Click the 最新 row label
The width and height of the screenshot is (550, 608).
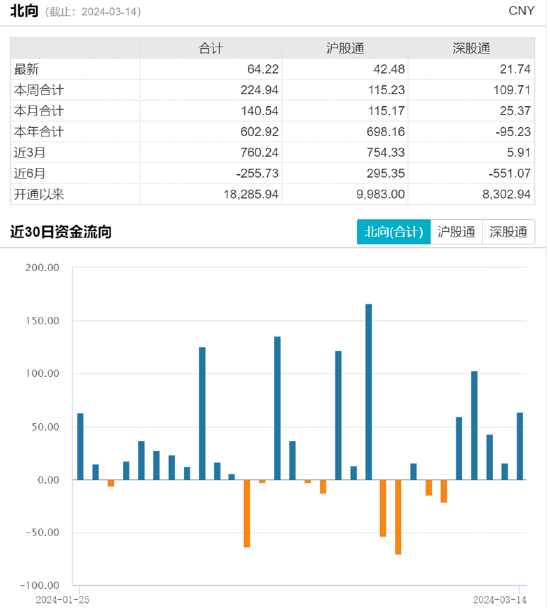pyautogui.click(x=26, y=69)
